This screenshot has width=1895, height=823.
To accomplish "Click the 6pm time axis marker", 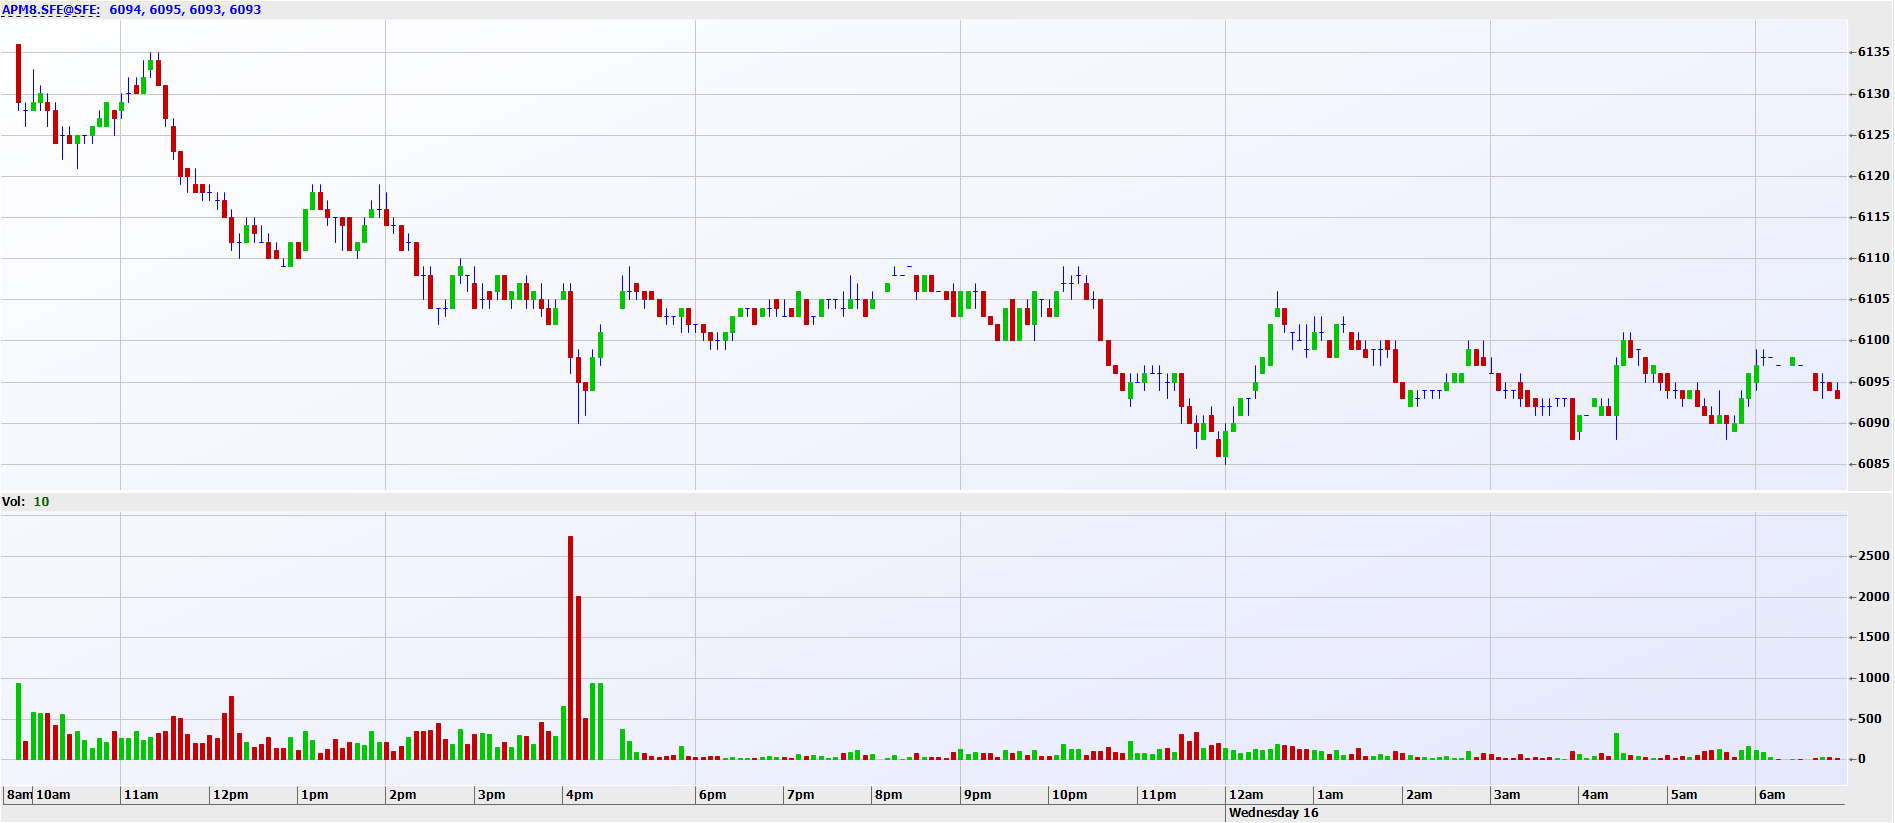I will (x=713, y=795).
